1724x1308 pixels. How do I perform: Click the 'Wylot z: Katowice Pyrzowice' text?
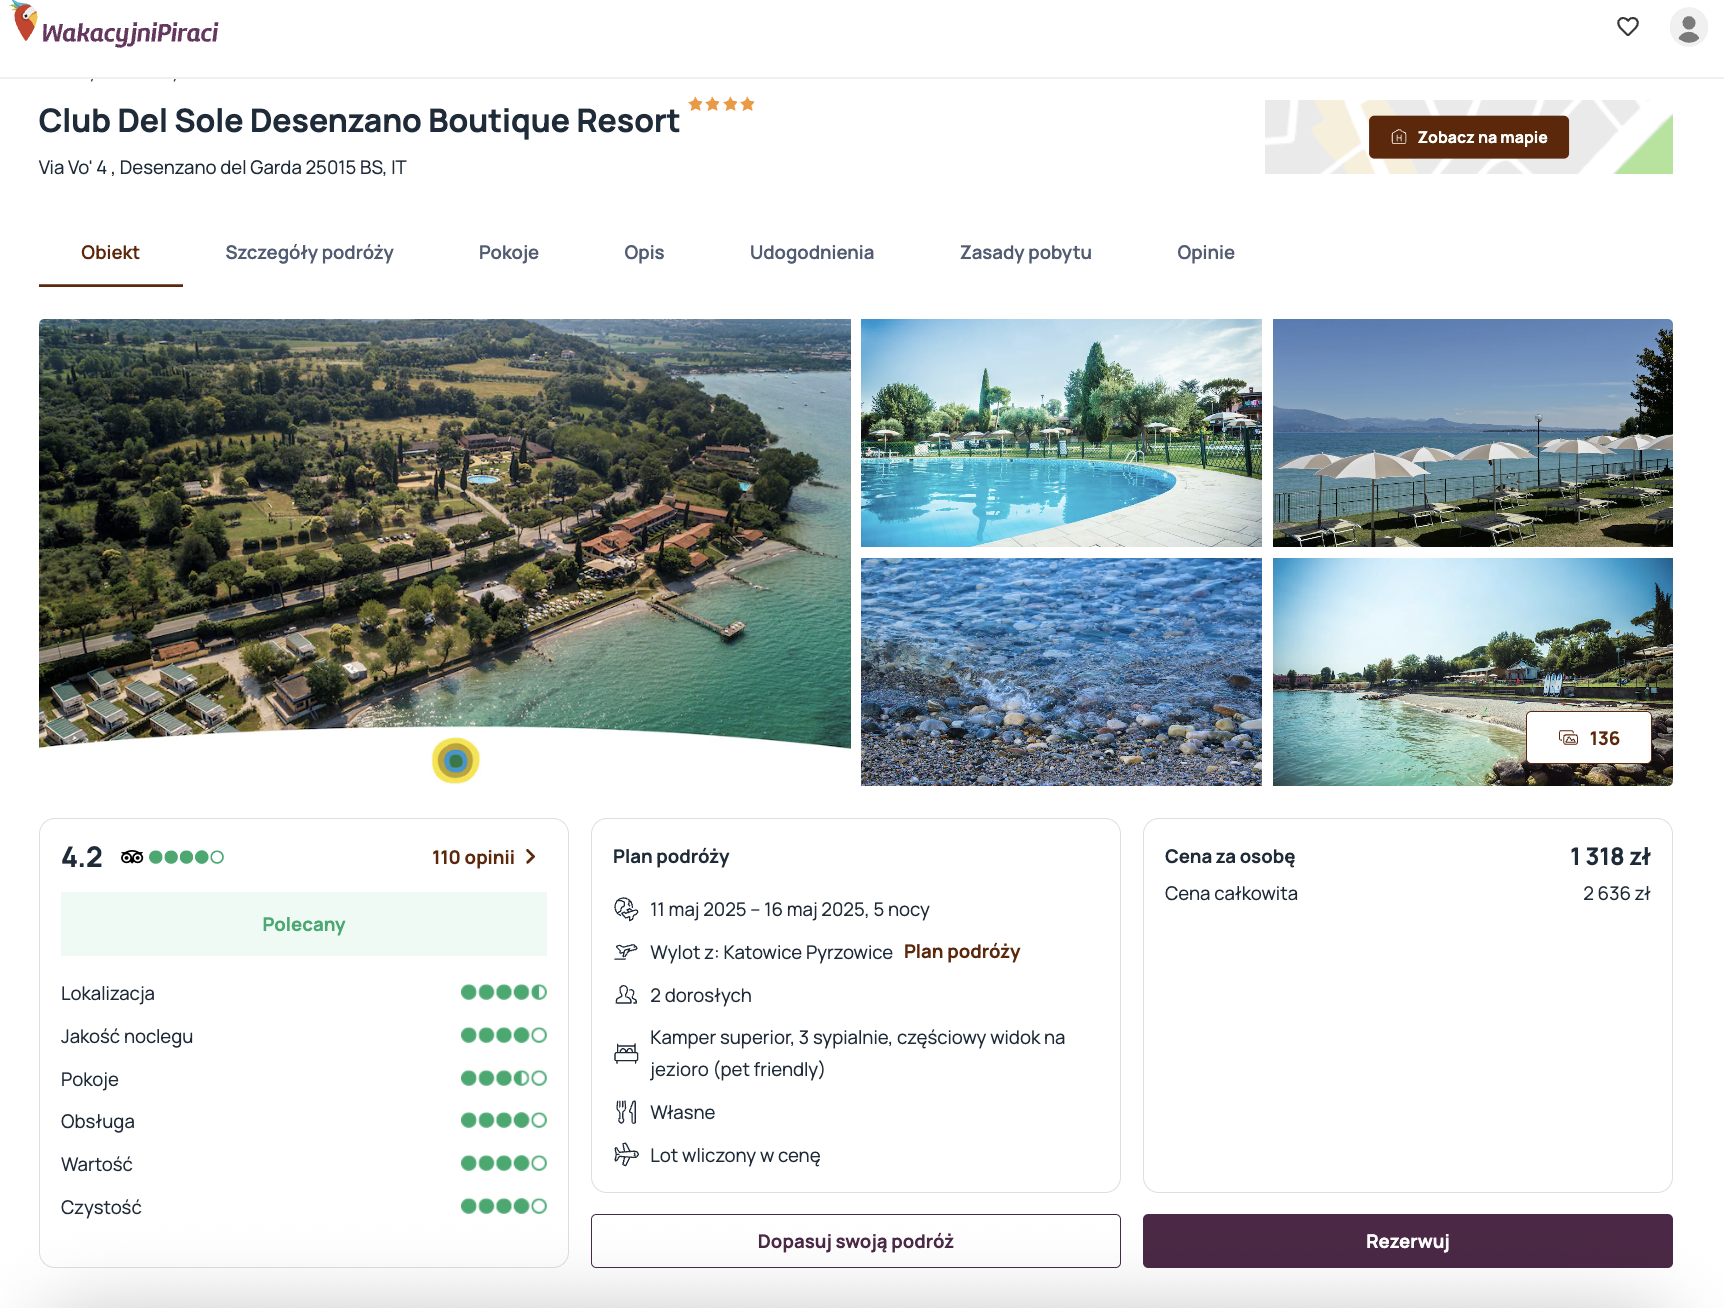coord(771,952)
